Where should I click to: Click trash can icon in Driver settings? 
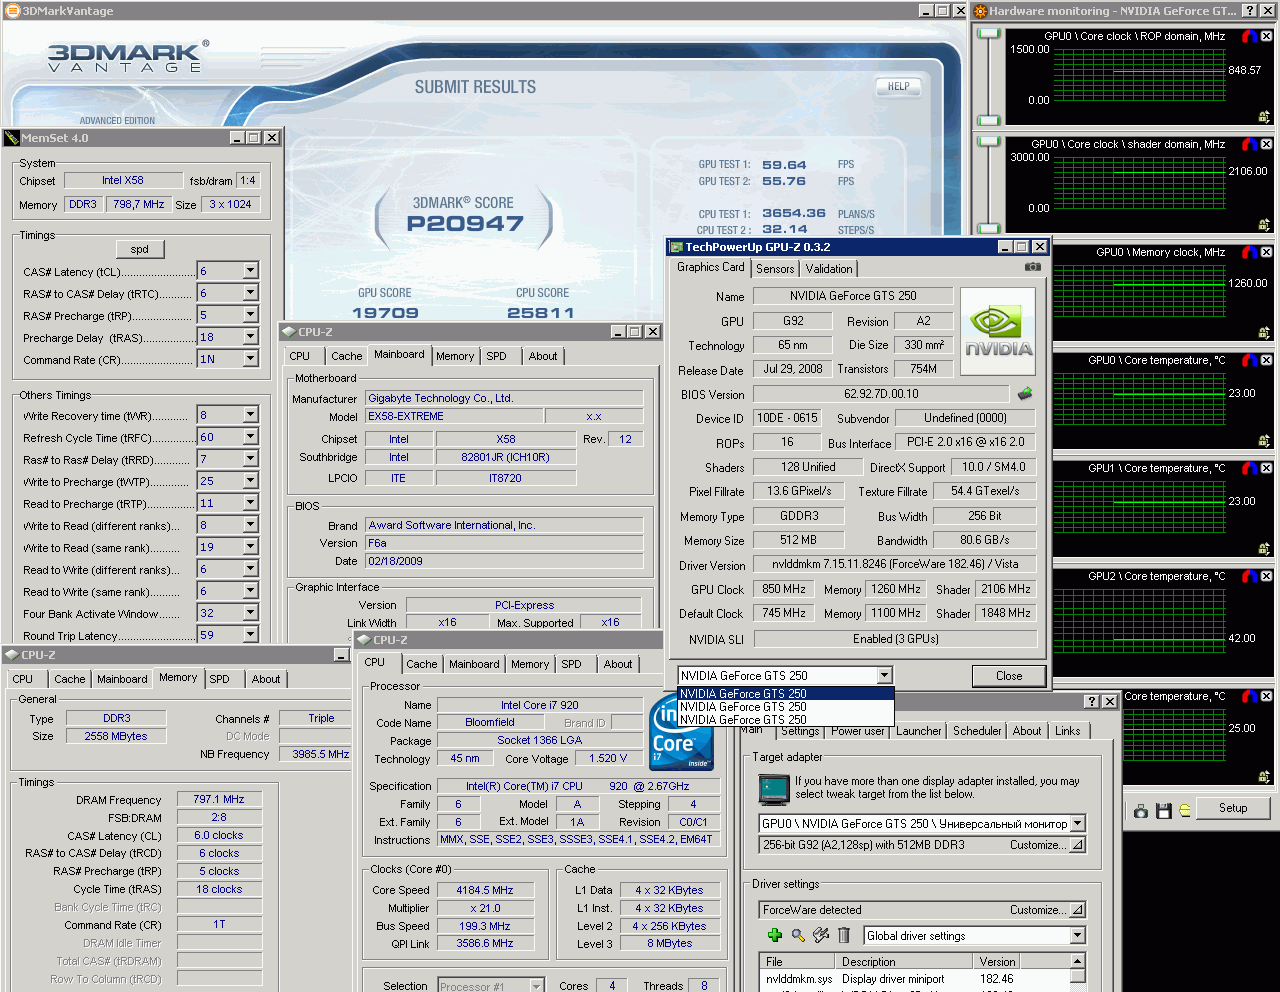[844, 935]
